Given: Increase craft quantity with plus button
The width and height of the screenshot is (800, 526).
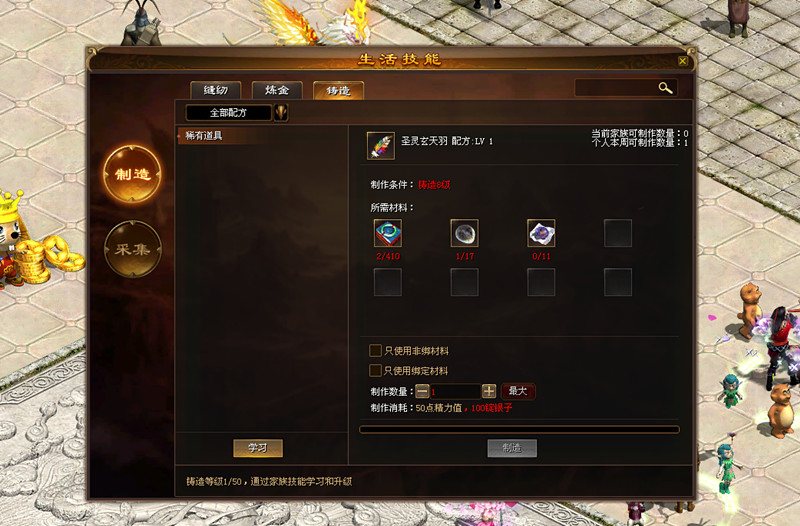Looking at the screenshot, I should [x=489, y=391].
